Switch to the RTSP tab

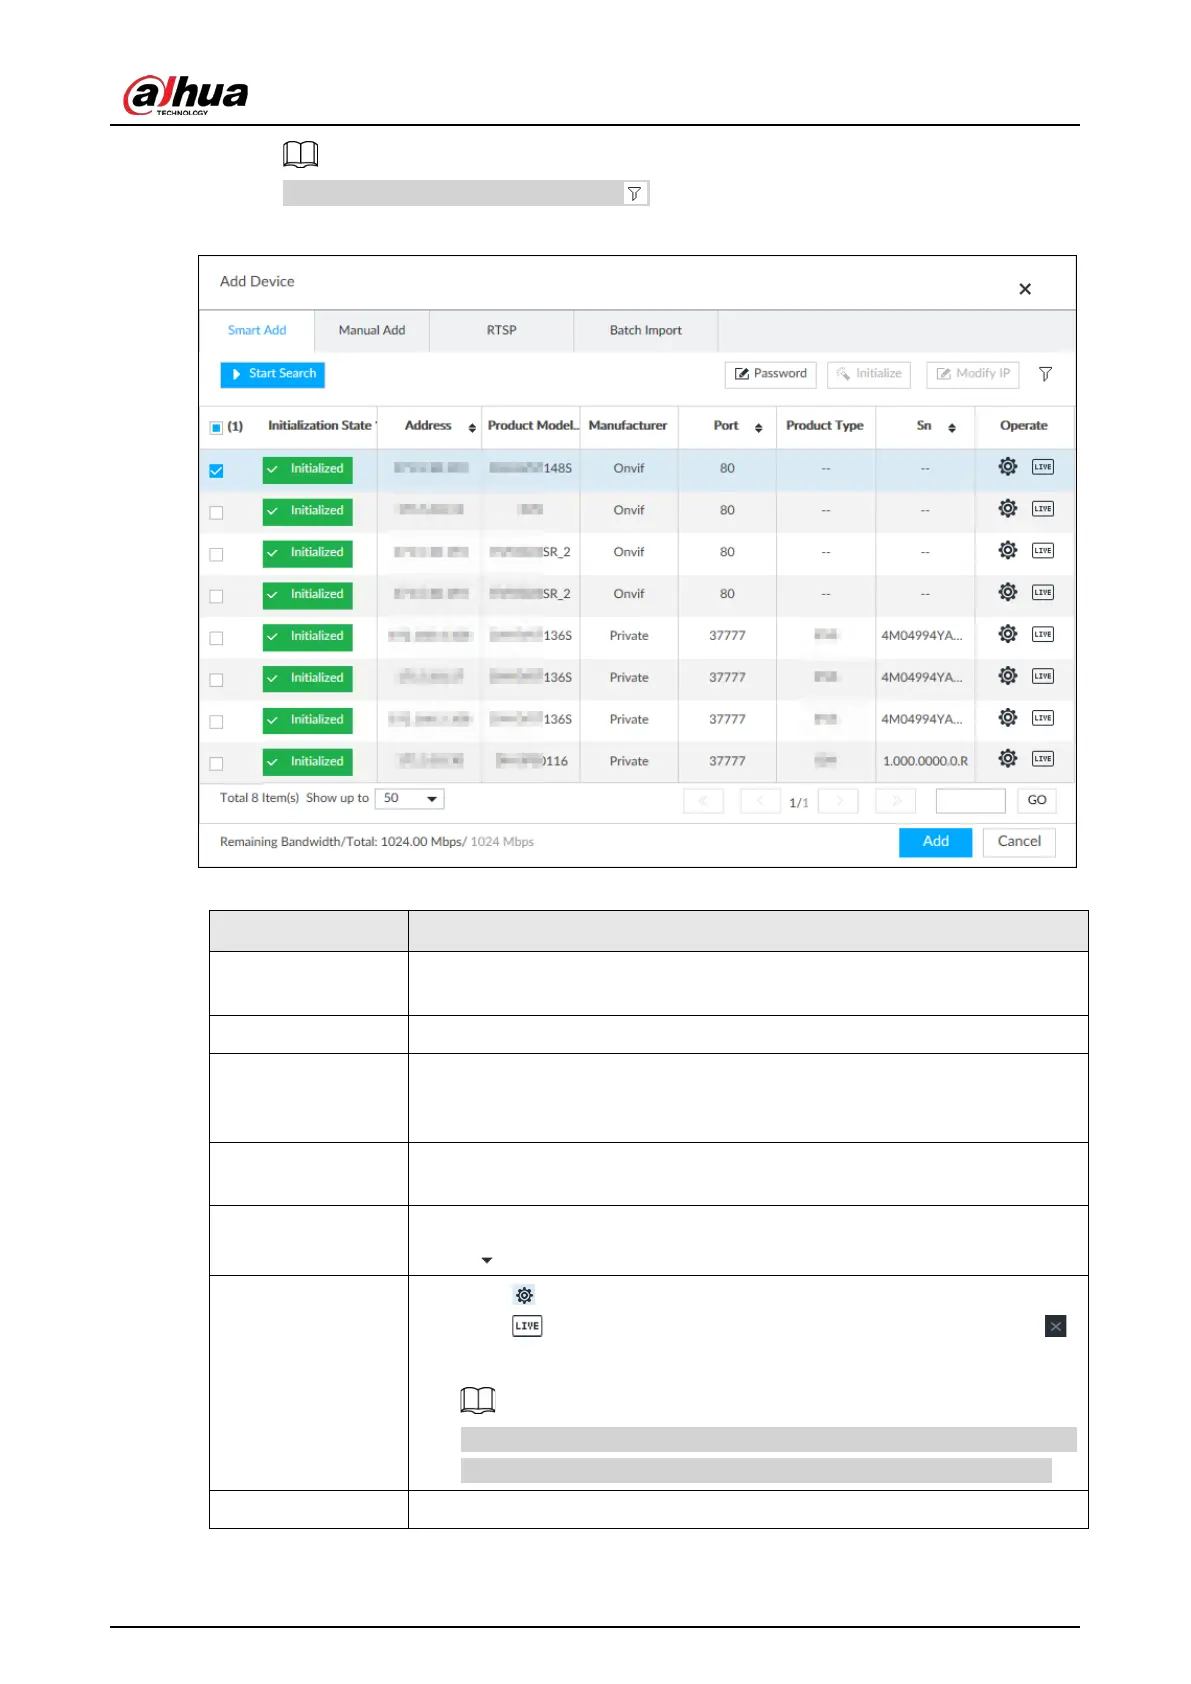[502, 331]
